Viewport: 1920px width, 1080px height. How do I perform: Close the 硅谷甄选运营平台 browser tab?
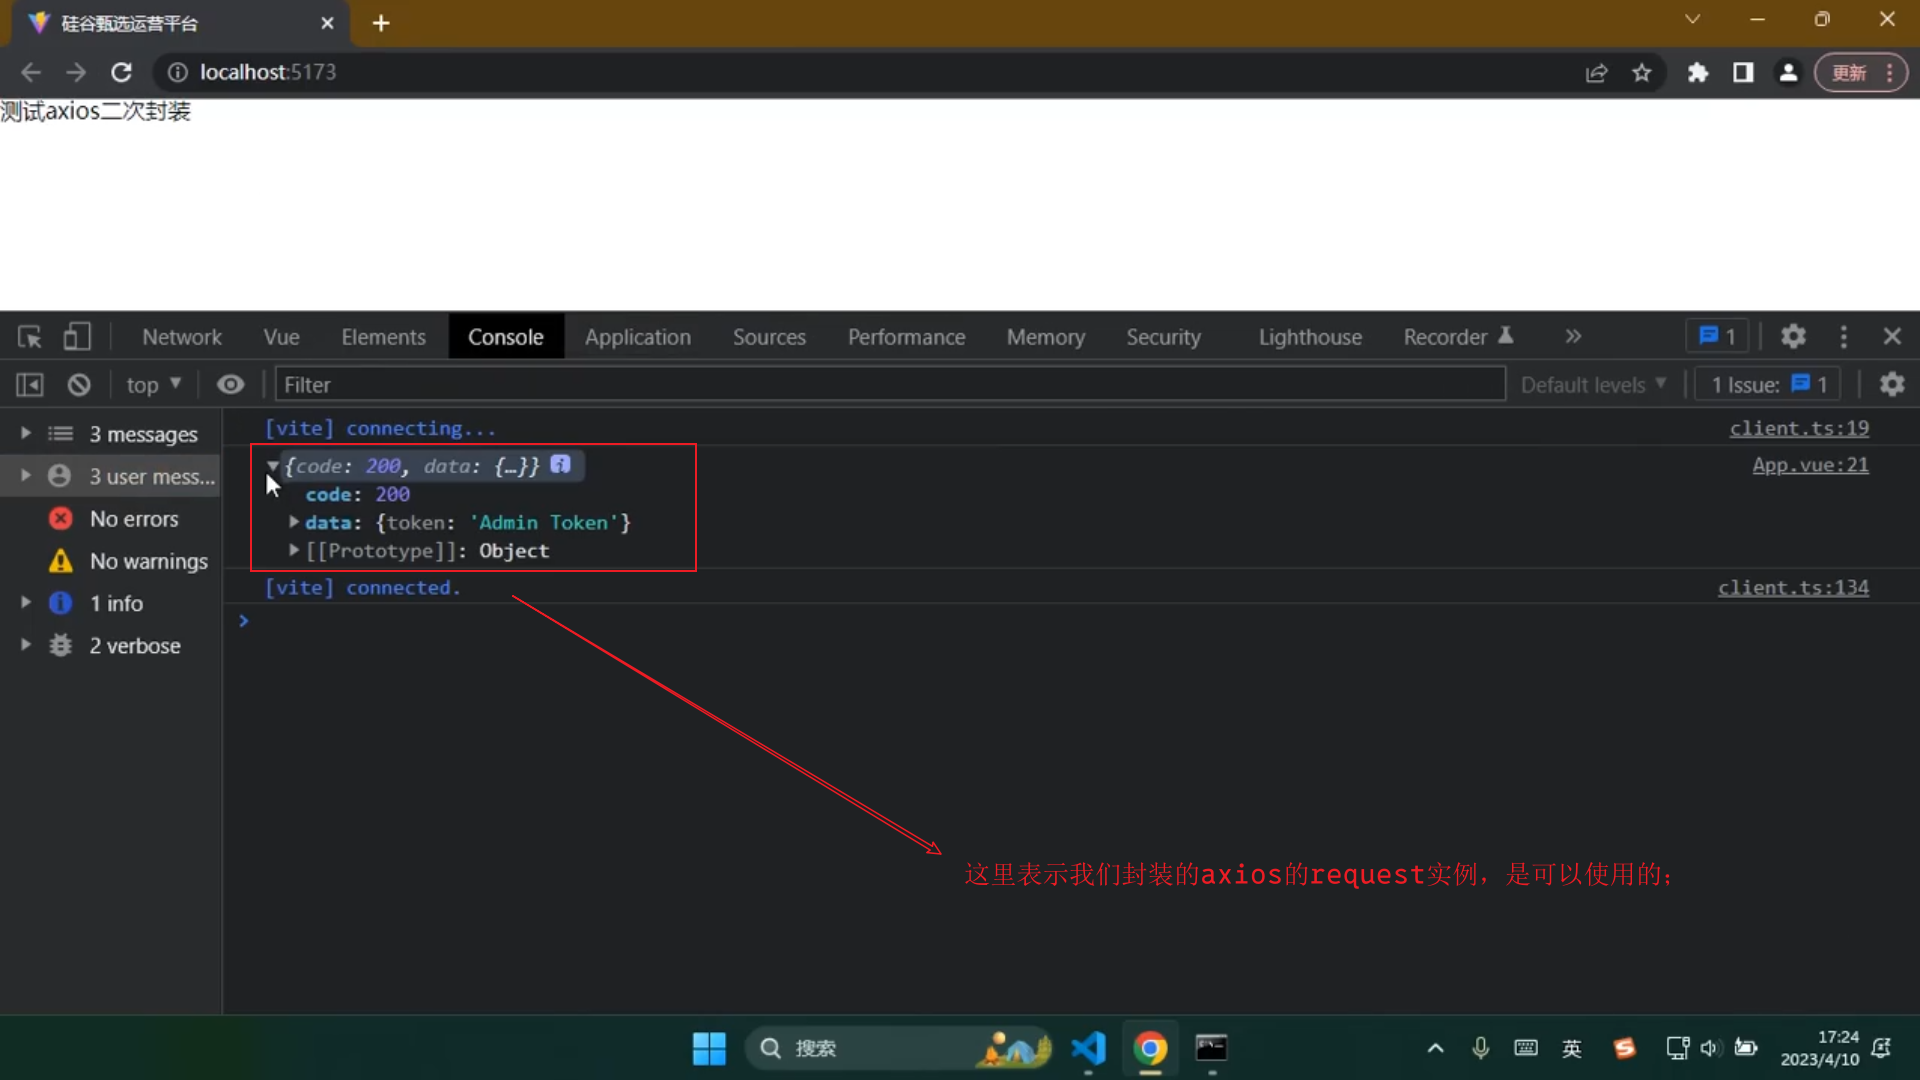327,23
